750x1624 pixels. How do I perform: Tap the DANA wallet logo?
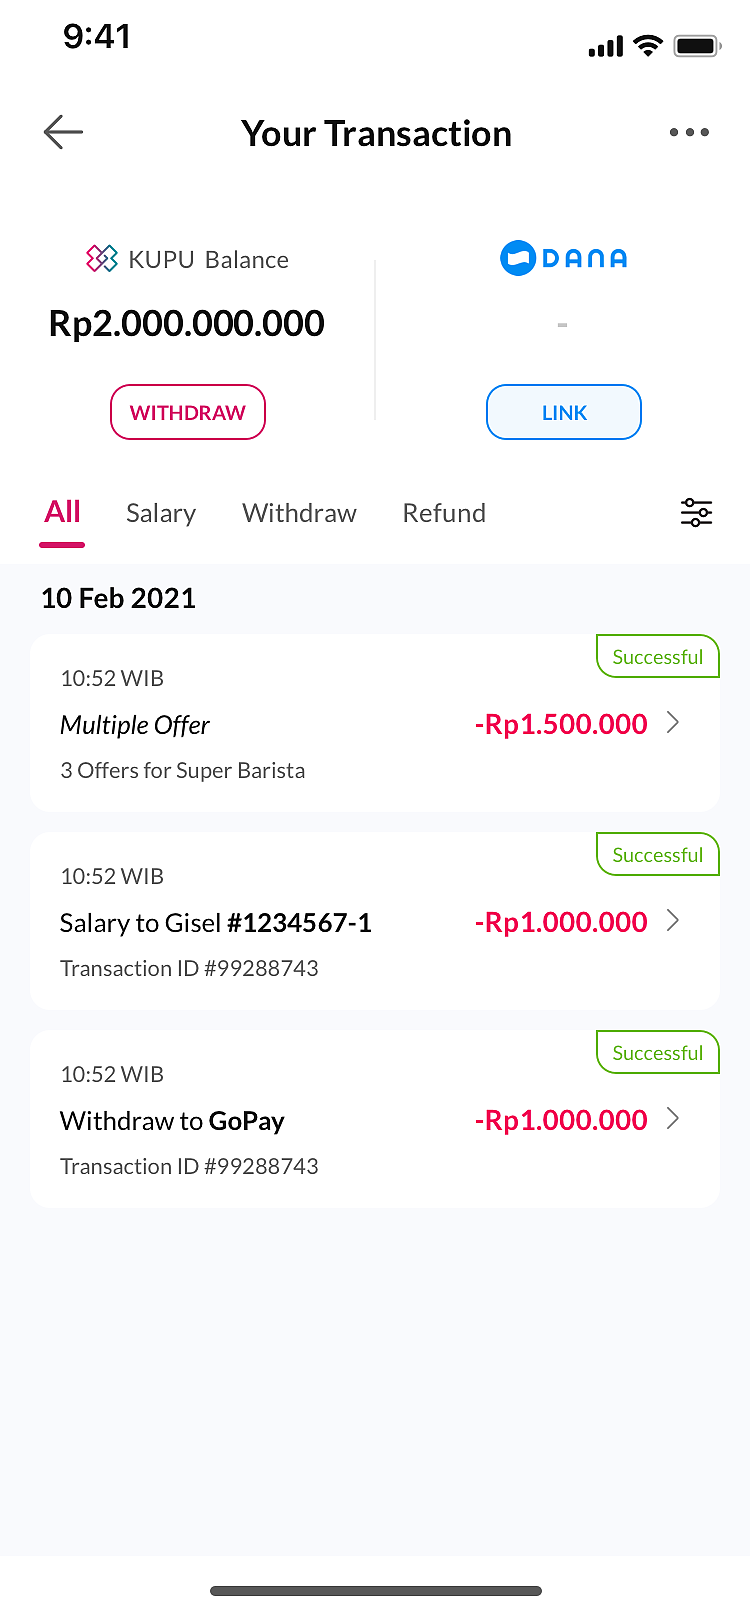(x=563, y=258)
